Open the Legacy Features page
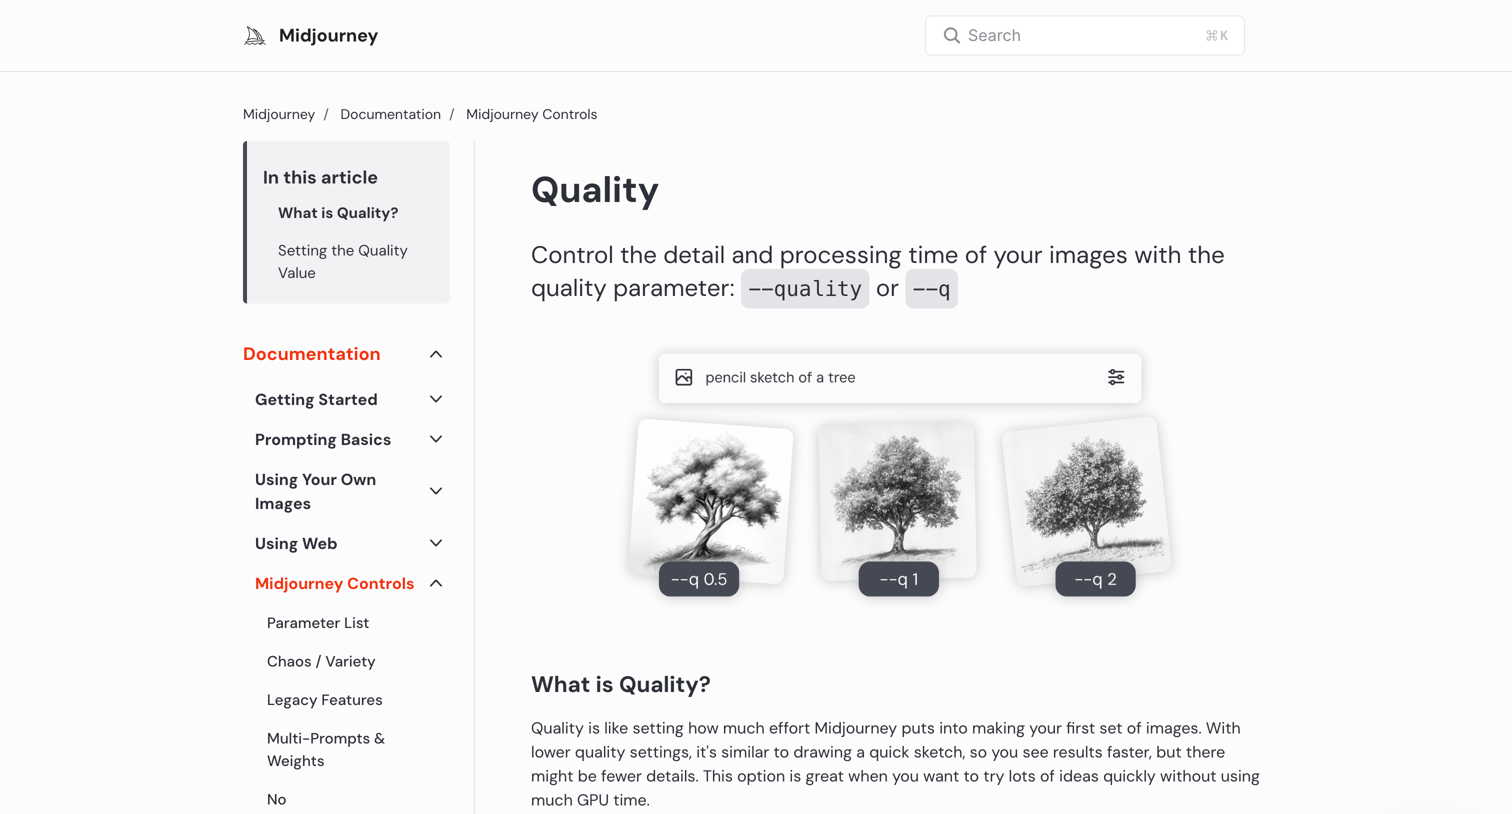 tap(325, 700)
